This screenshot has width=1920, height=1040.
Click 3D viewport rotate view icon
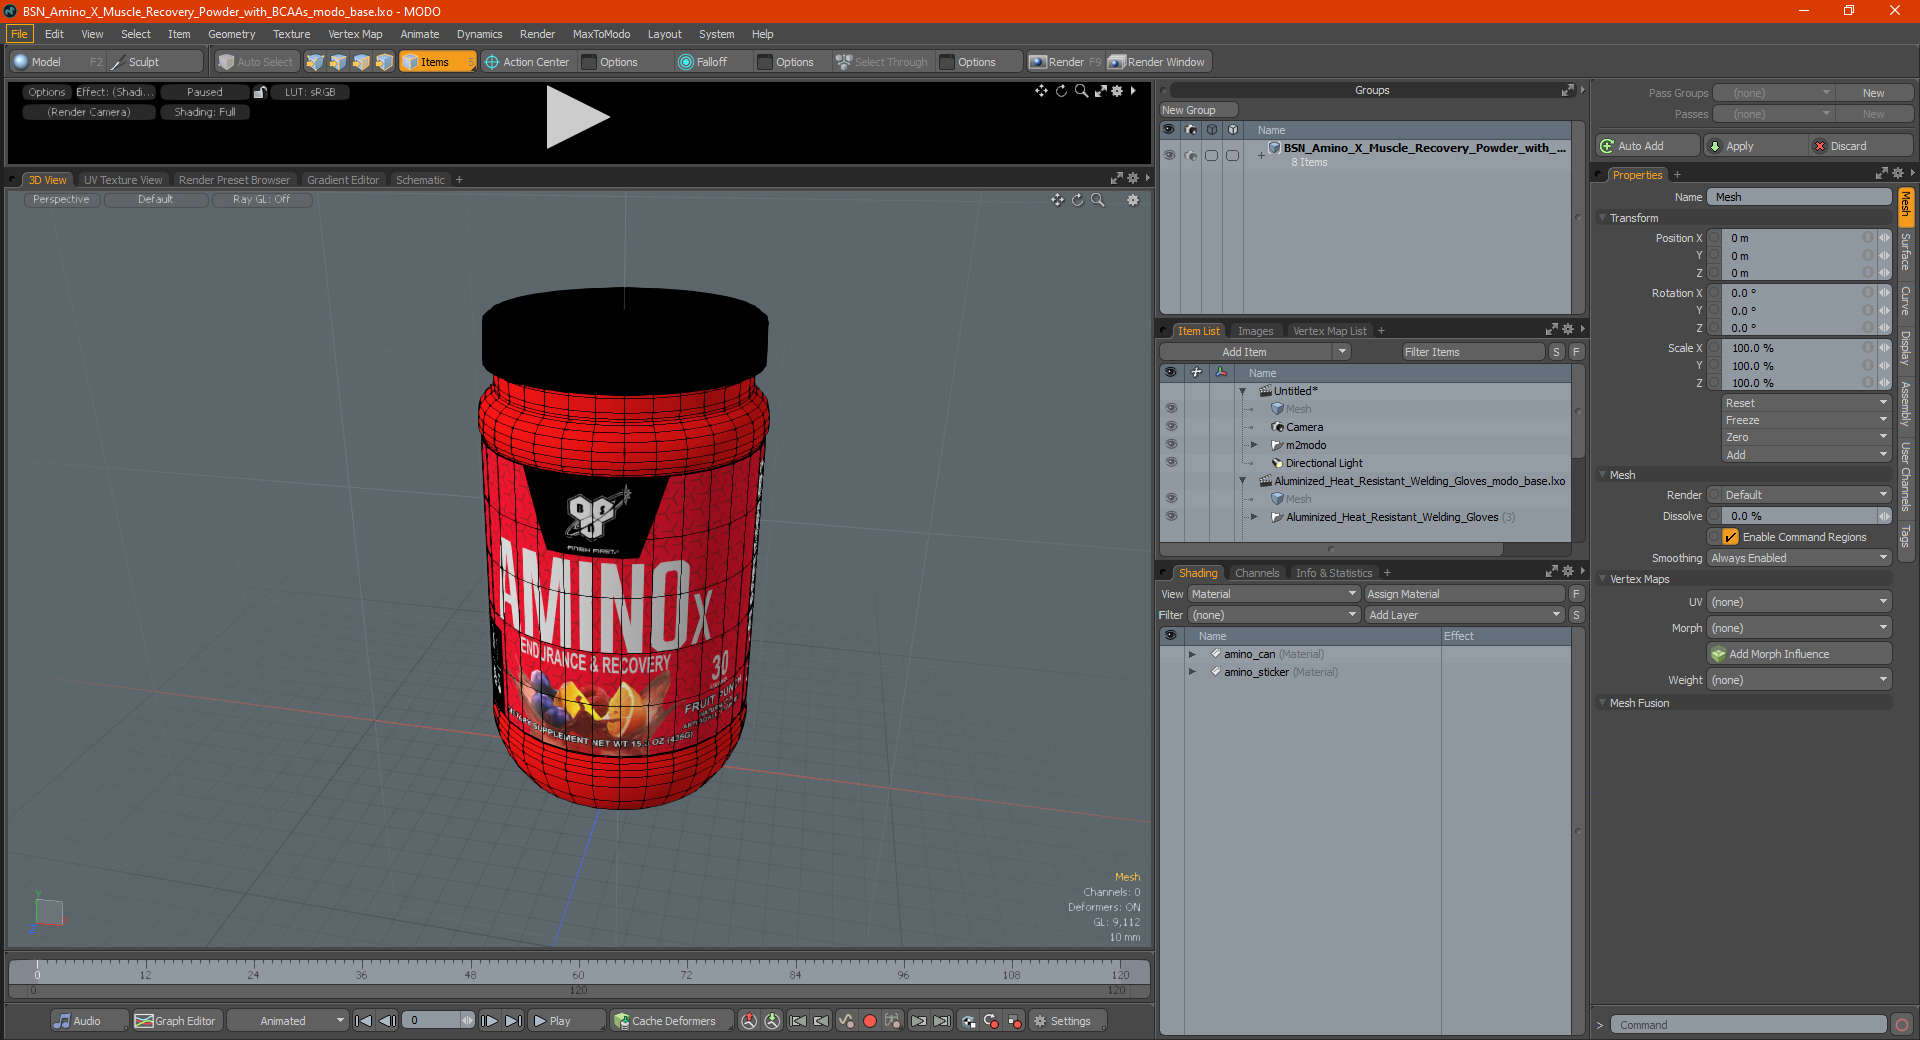click(x=1078, y=200)
